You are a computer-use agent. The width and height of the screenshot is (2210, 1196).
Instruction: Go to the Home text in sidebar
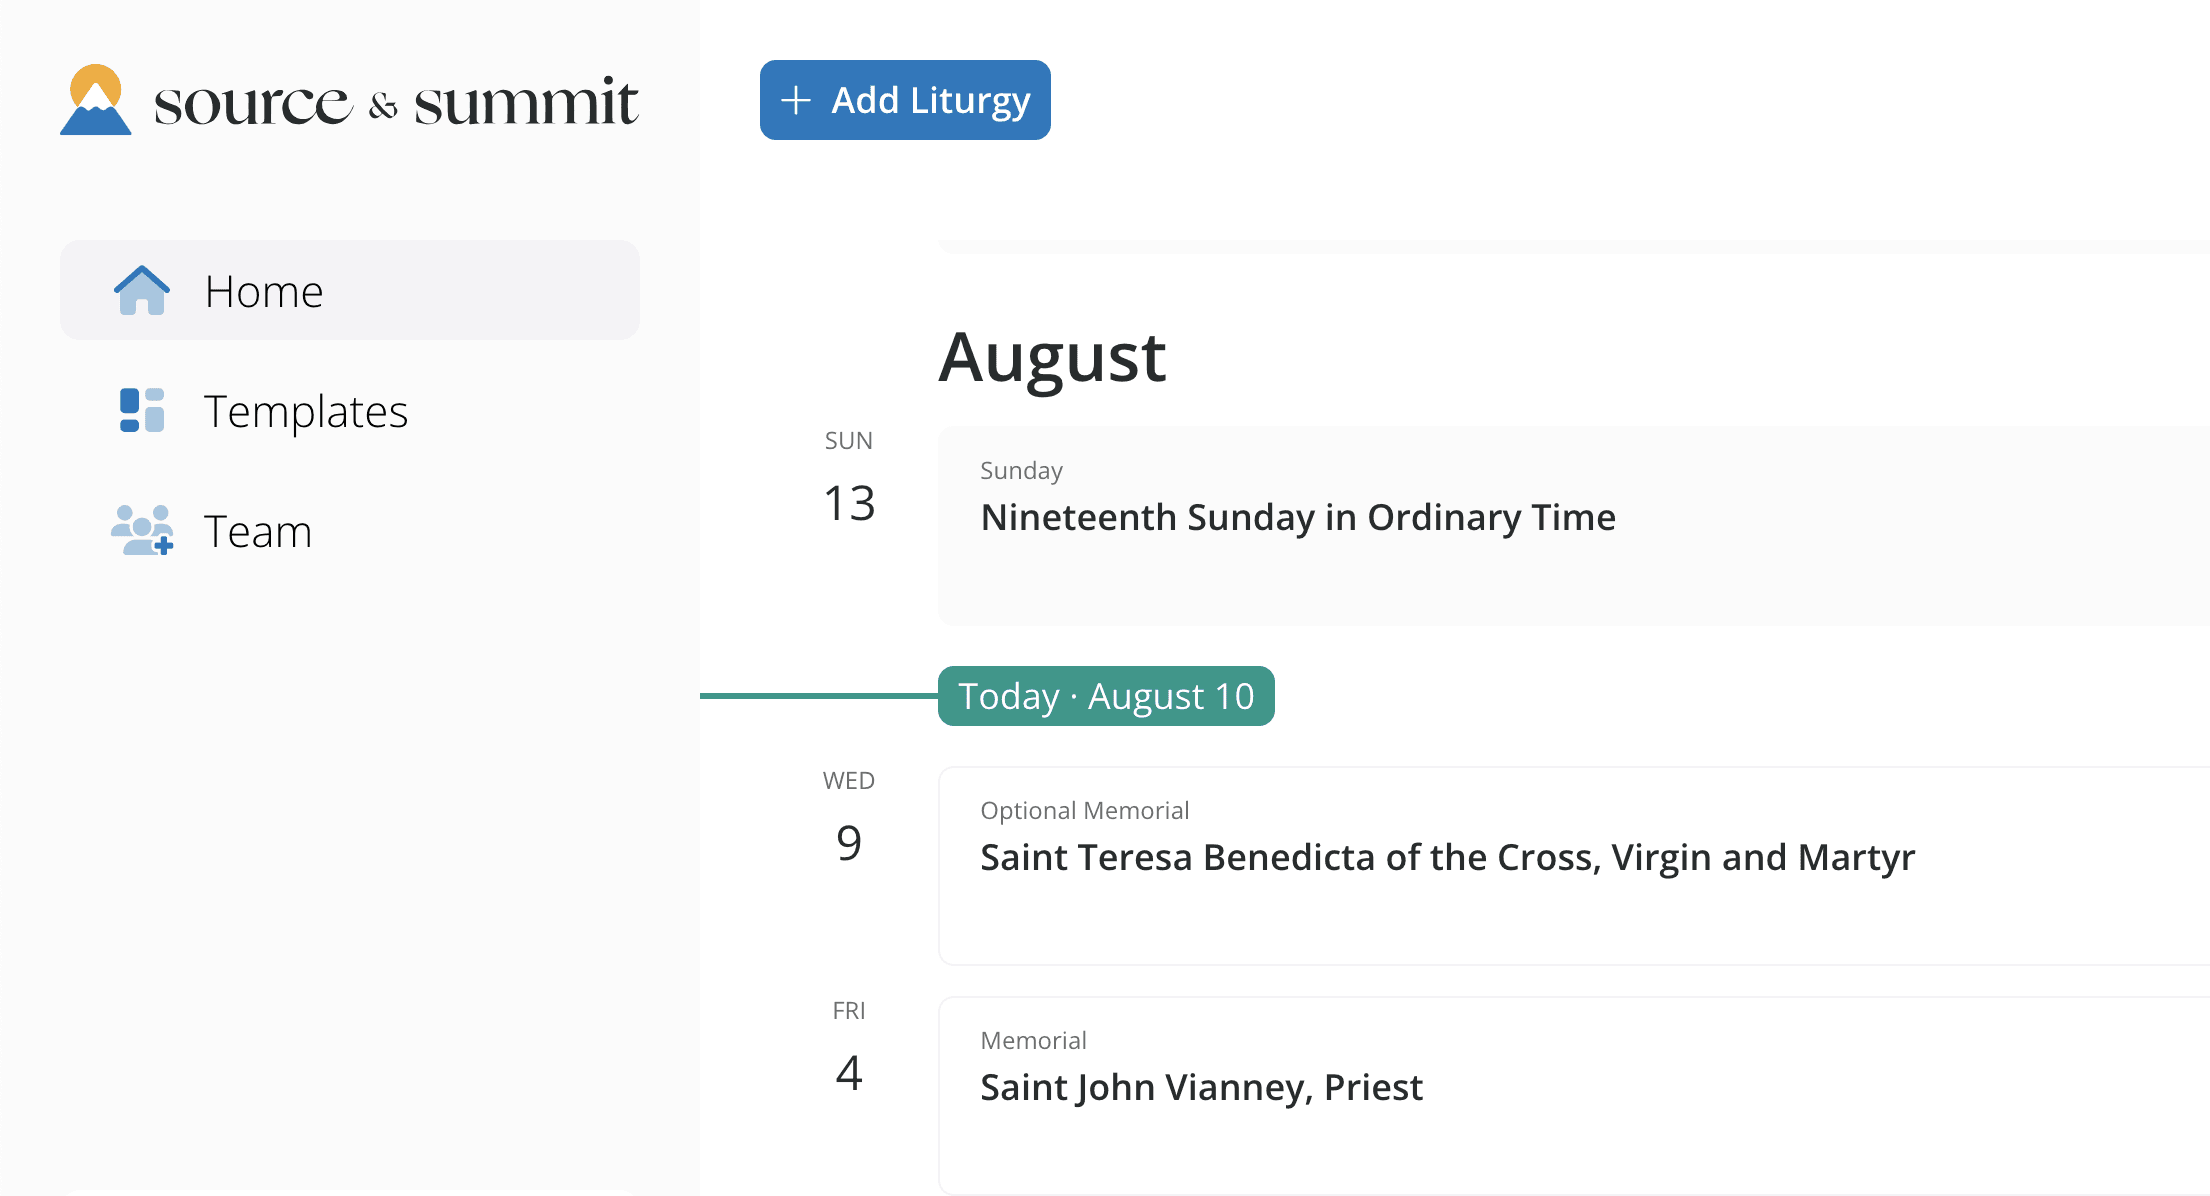[264, 292]
